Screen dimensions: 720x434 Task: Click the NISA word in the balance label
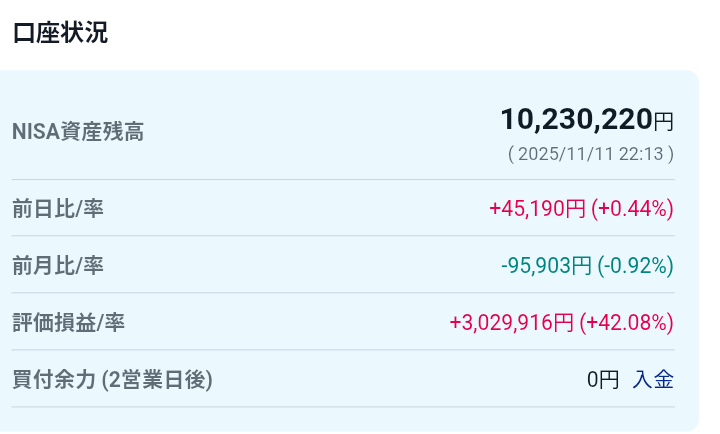pyautogui.click(x=32, y=132)
